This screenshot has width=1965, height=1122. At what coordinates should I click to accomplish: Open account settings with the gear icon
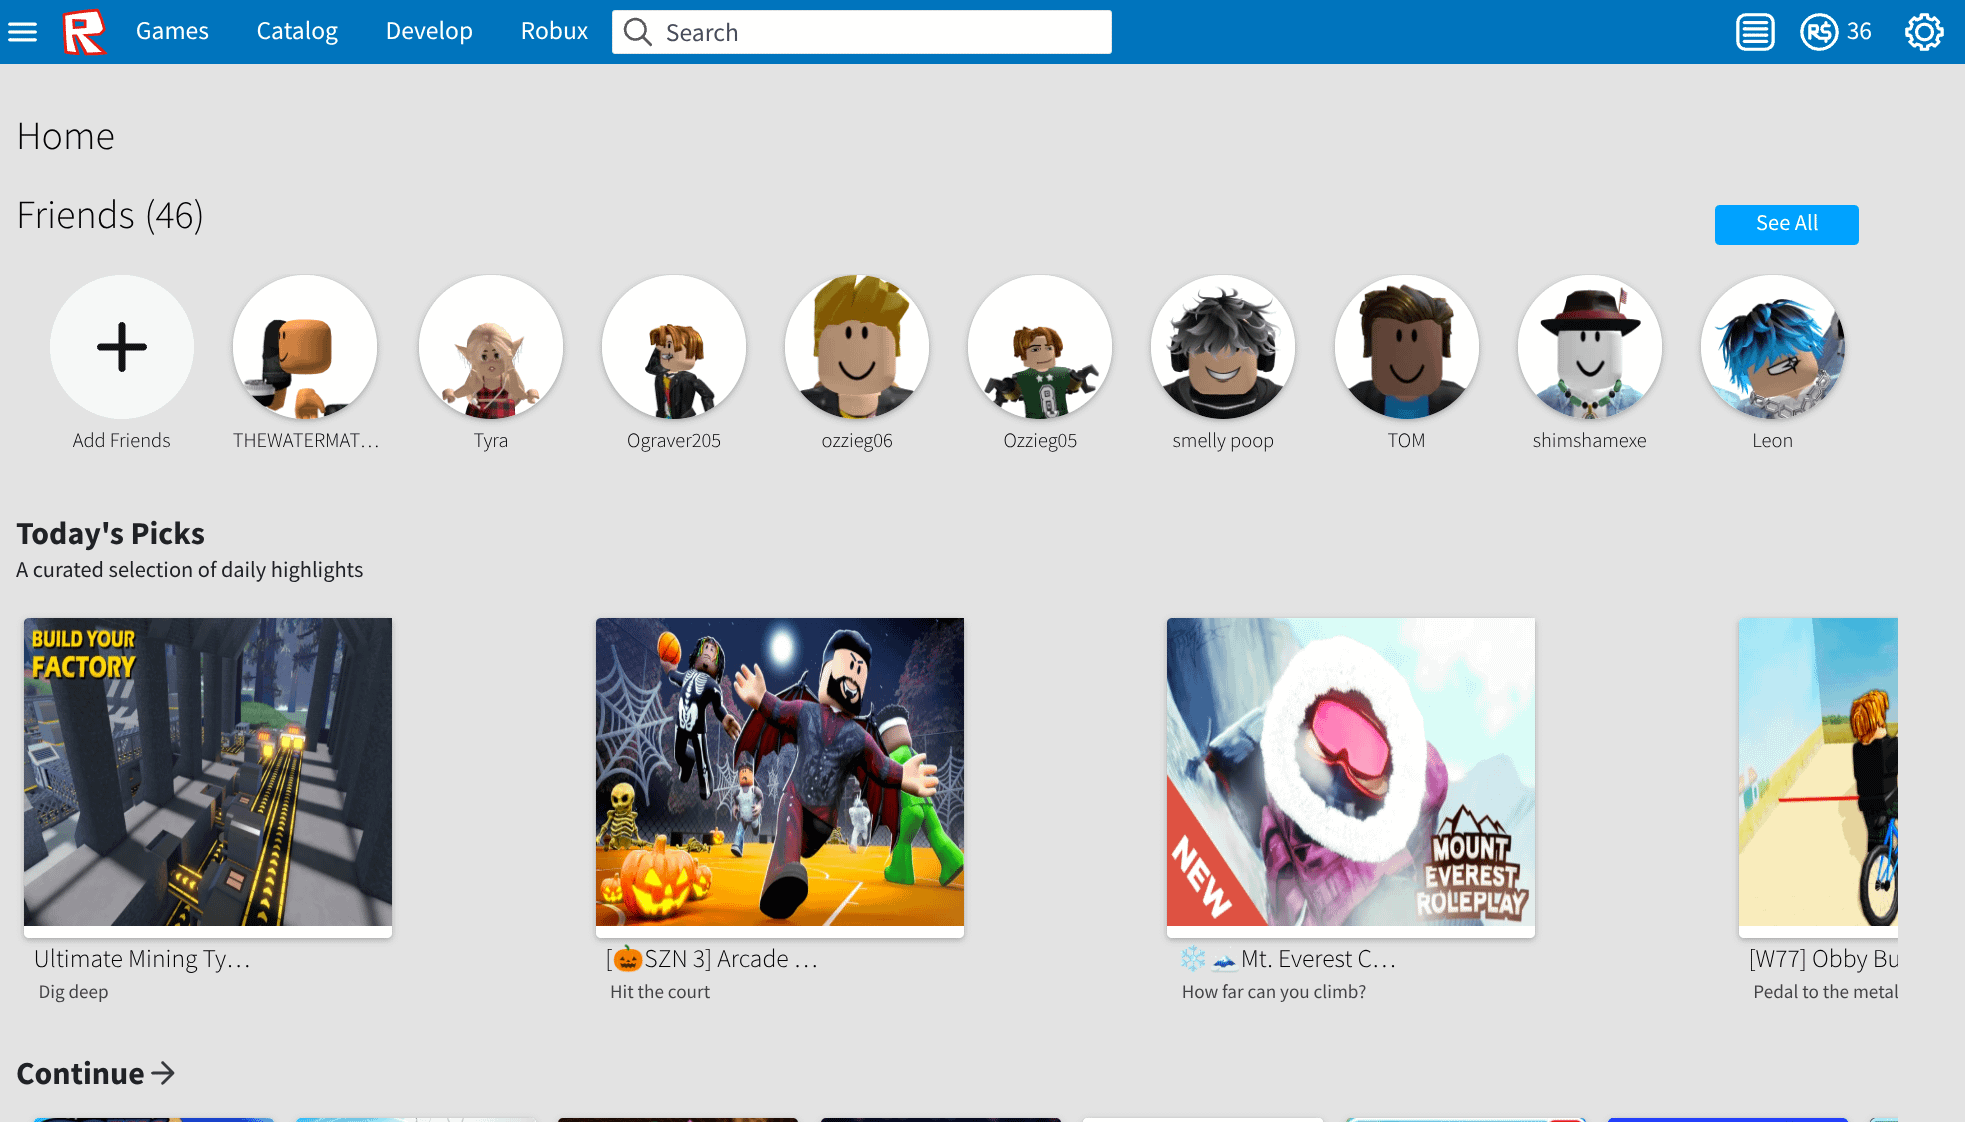point(1924,31)
